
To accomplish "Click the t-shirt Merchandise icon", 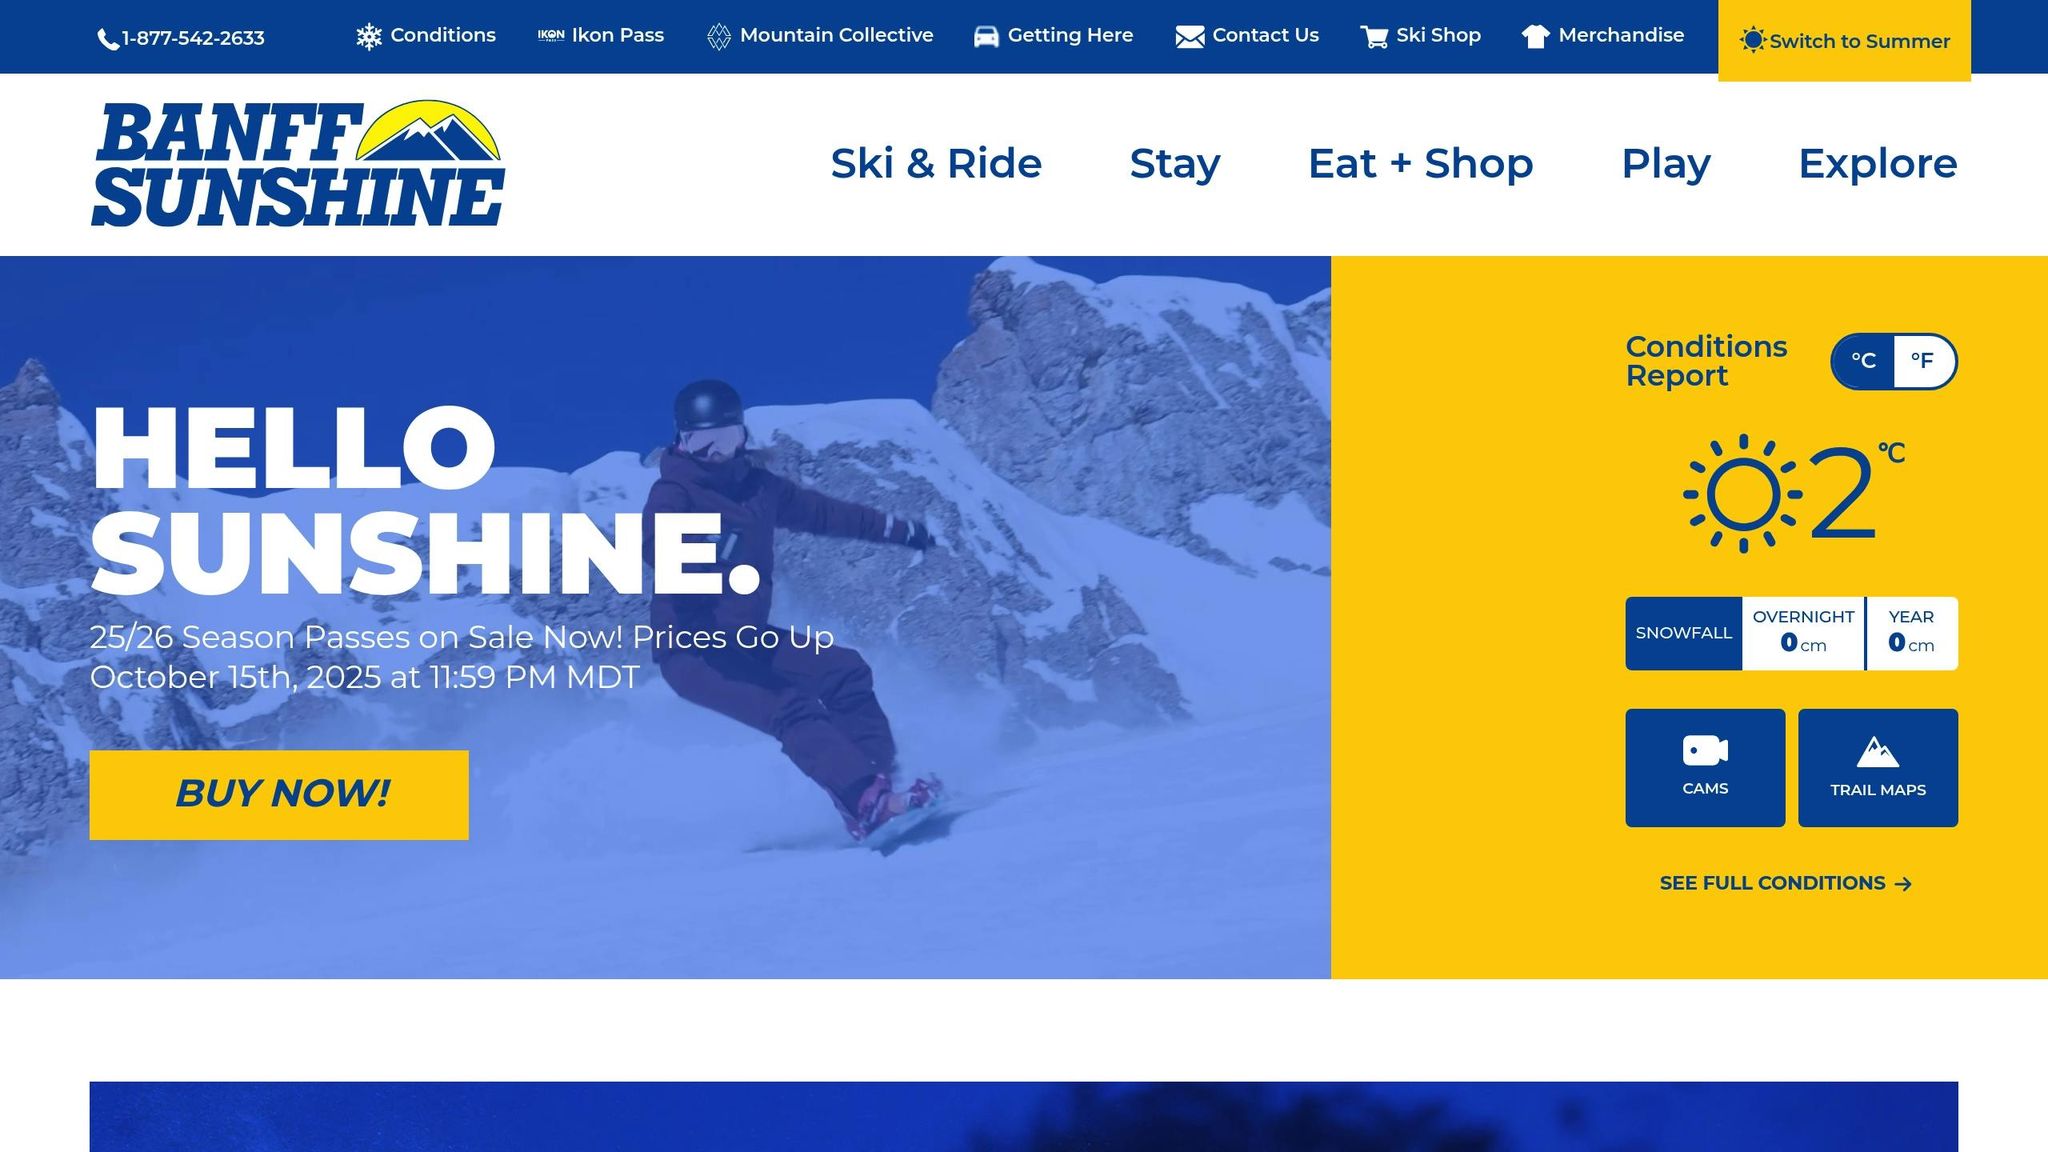I will pos(1535,37).
